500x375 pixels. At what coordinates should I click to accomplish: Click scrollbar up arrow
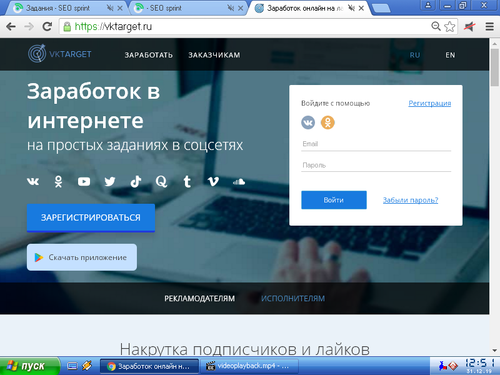tap(495, 43)
